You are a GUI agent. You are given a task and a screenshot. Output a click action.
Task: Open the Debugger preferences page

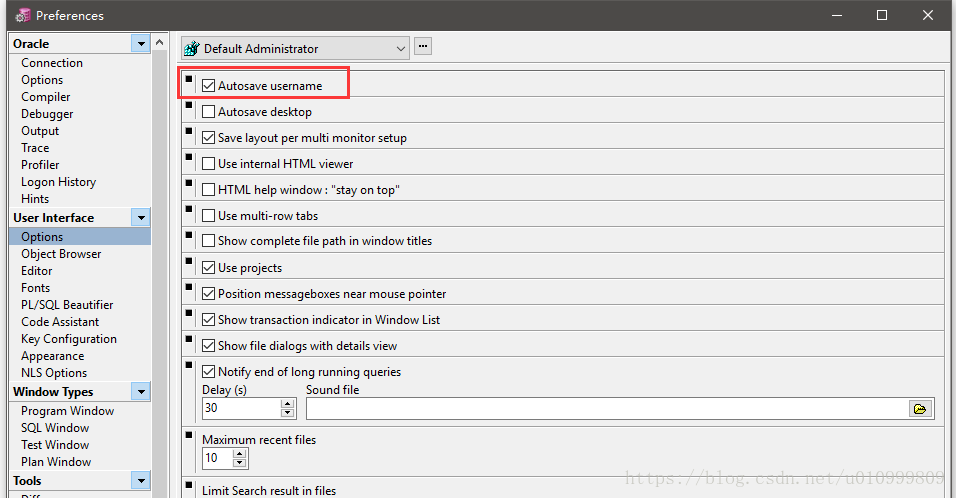coord(47,114)
